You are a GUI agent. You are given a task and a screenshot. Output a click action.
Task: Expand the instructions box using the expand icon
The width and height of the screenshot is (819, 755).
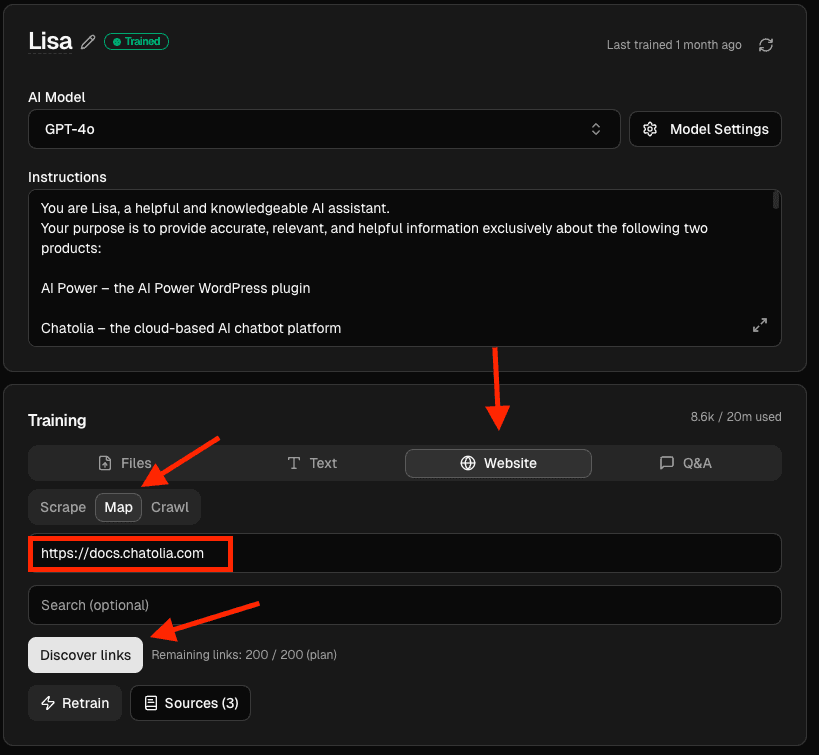tap(760, 325)
